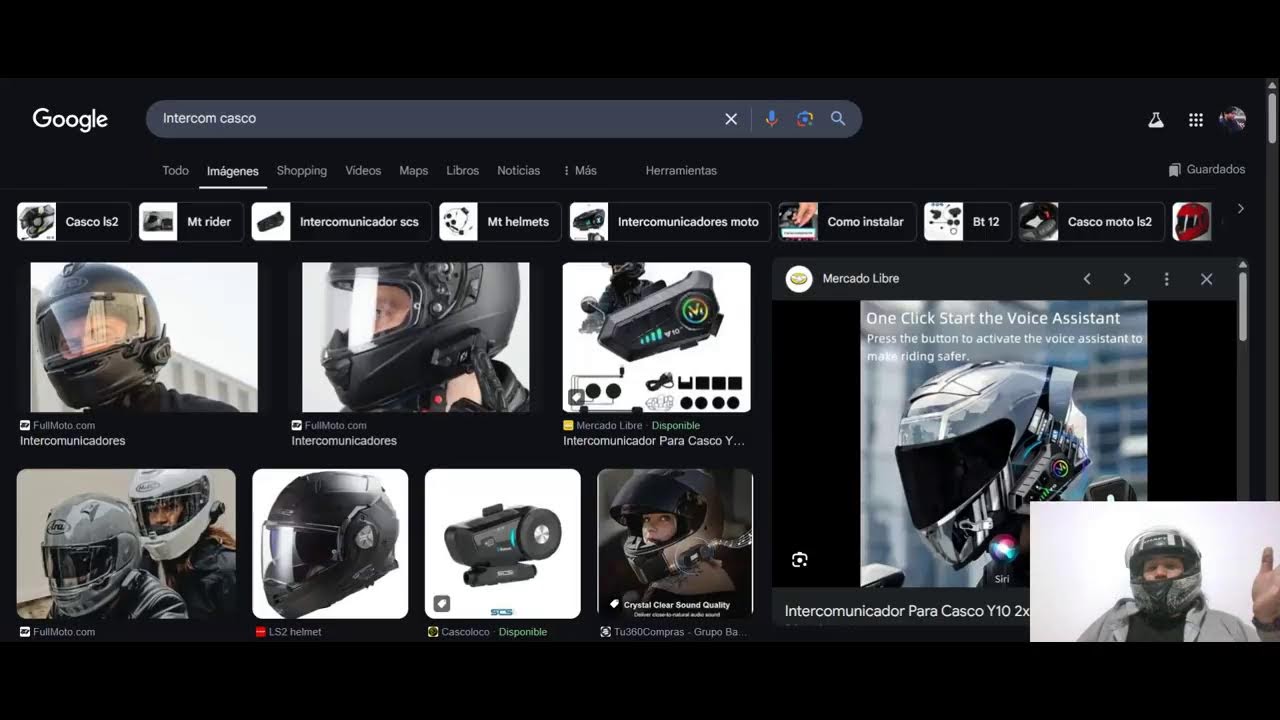Open the Google logo homepage link
The width and height of the screenshot is (1280, 720).
click(x=70, y=119)
